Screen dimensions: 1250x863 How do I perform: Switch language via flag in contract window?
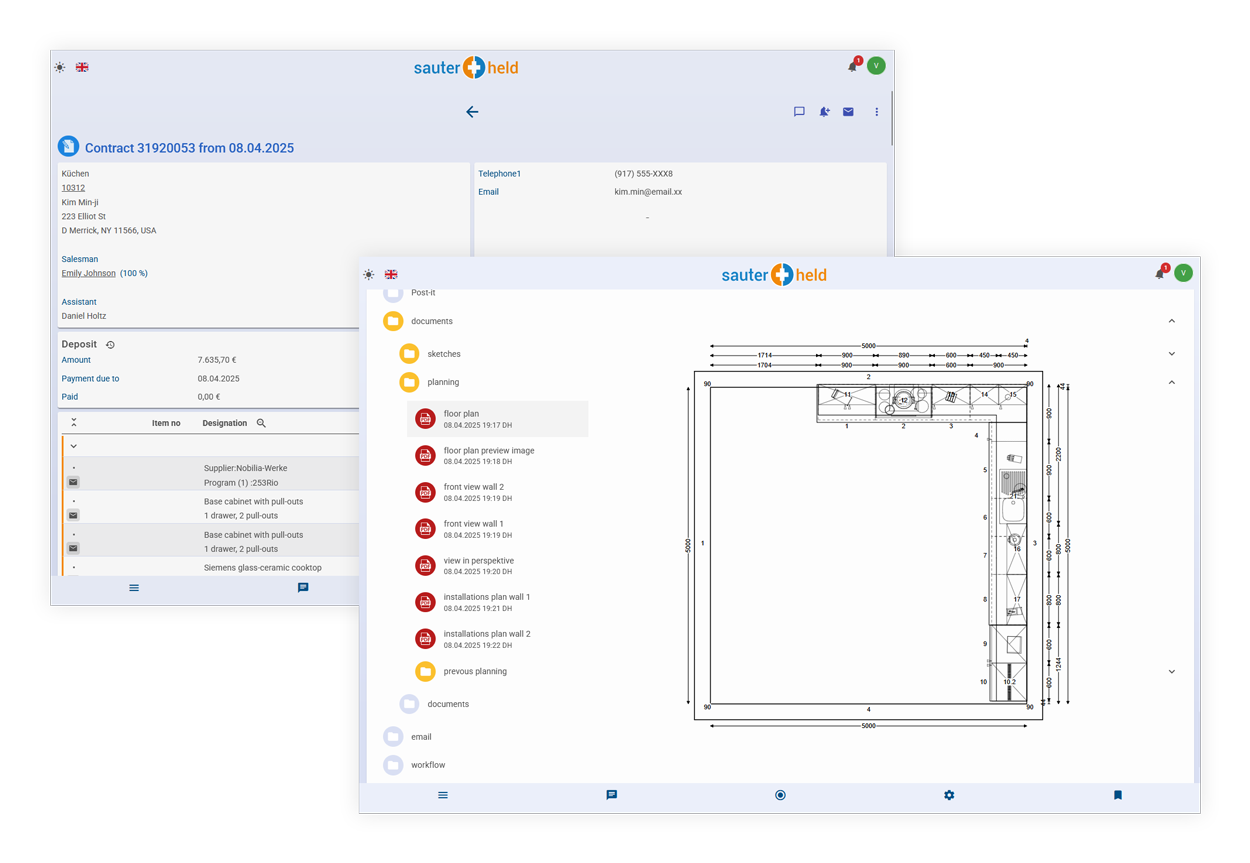[82, 67]
